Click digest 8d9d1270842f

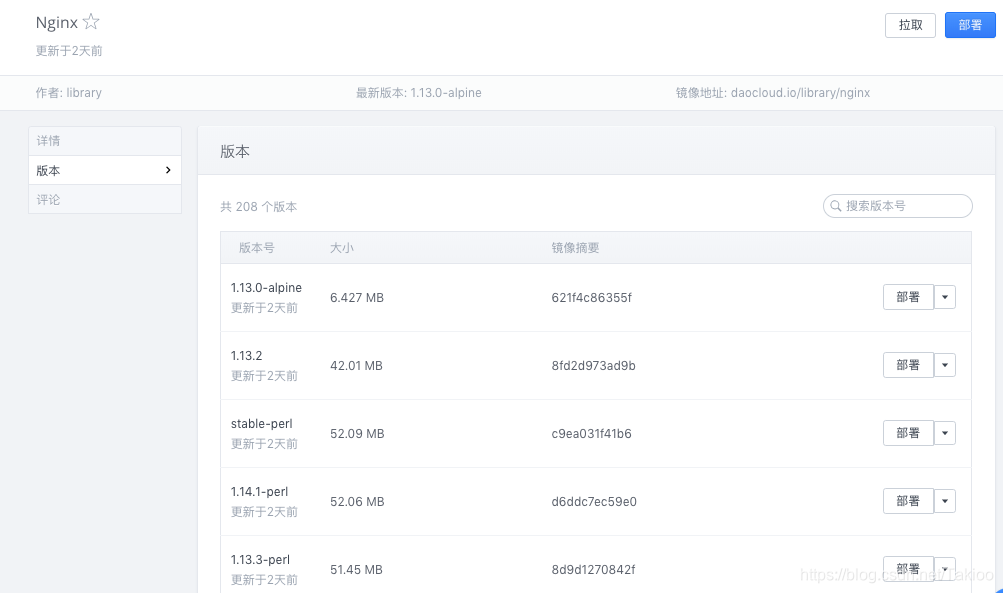pyautogui.click(x=594, y=569)
